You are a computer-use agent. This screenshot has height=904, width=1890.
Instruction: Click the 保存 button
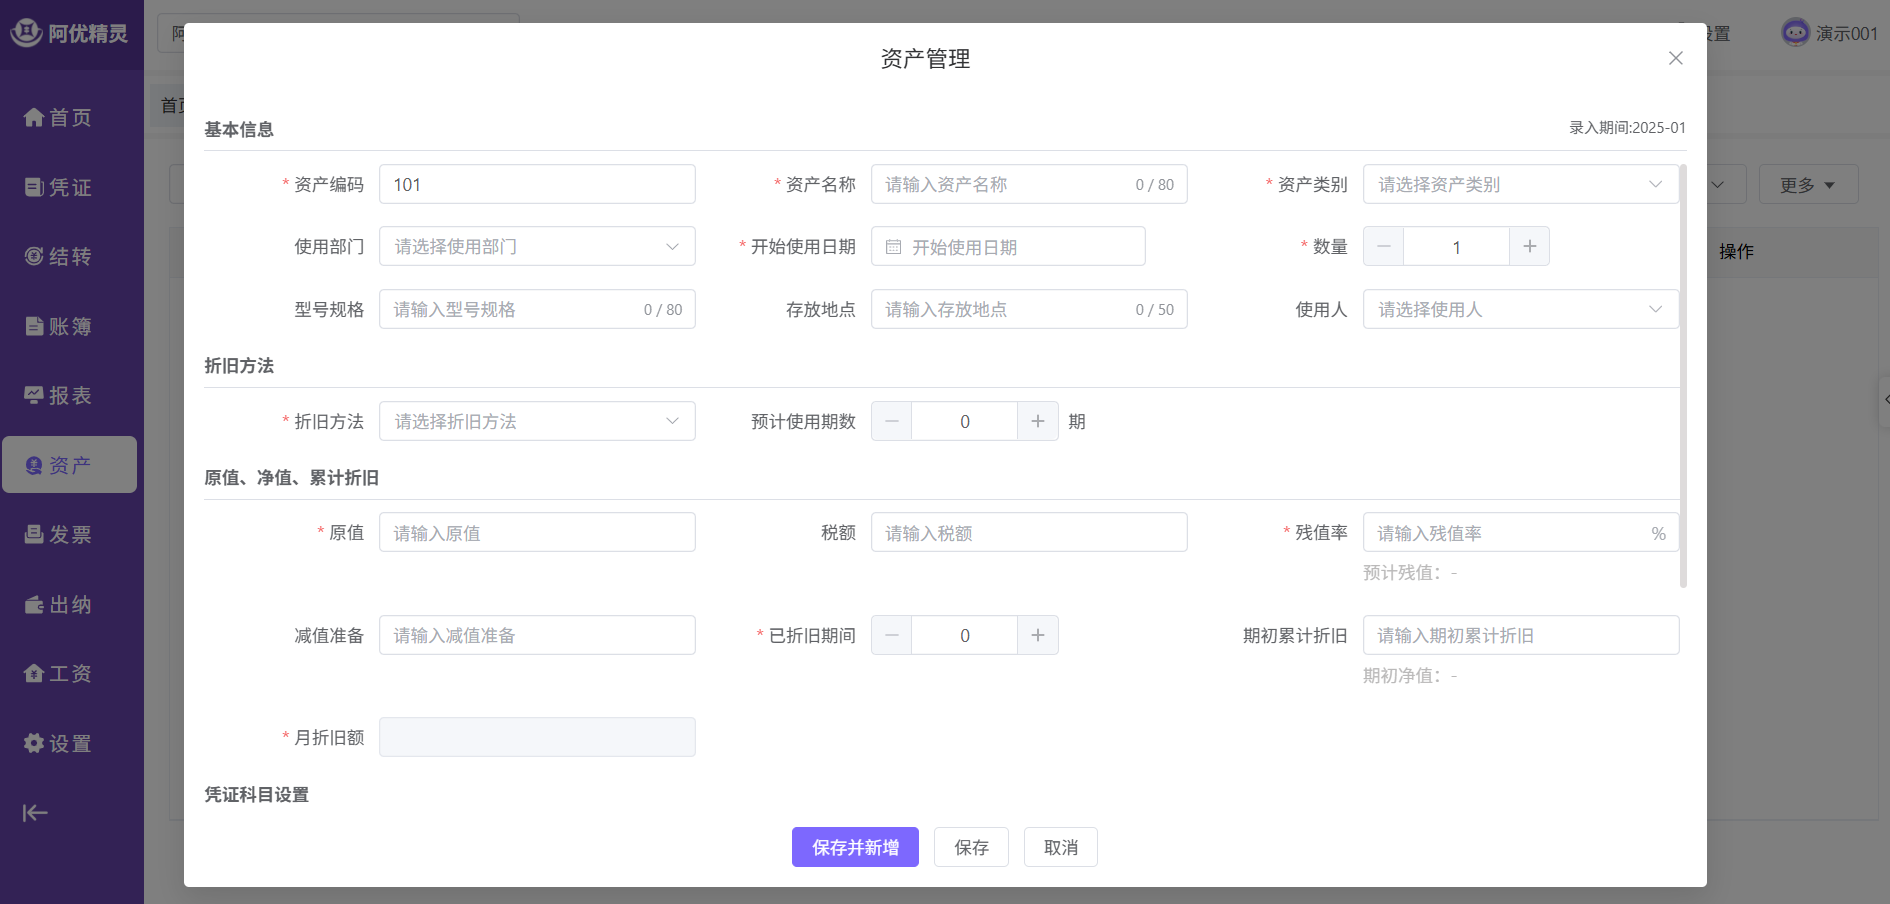pos(971,848)
